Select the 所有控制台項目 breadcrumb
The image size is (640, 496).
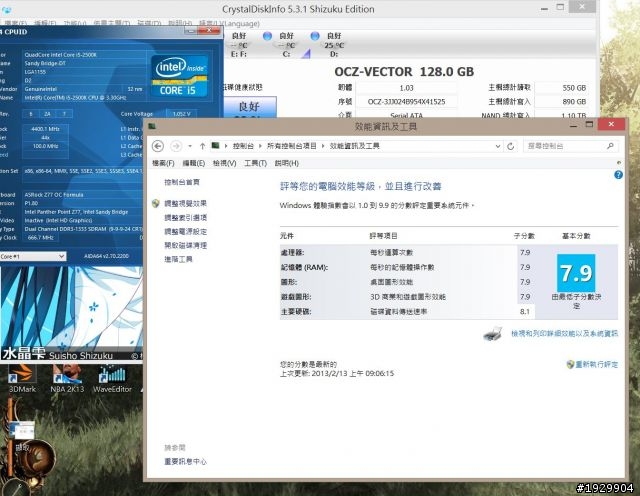[x=291, y=146]
